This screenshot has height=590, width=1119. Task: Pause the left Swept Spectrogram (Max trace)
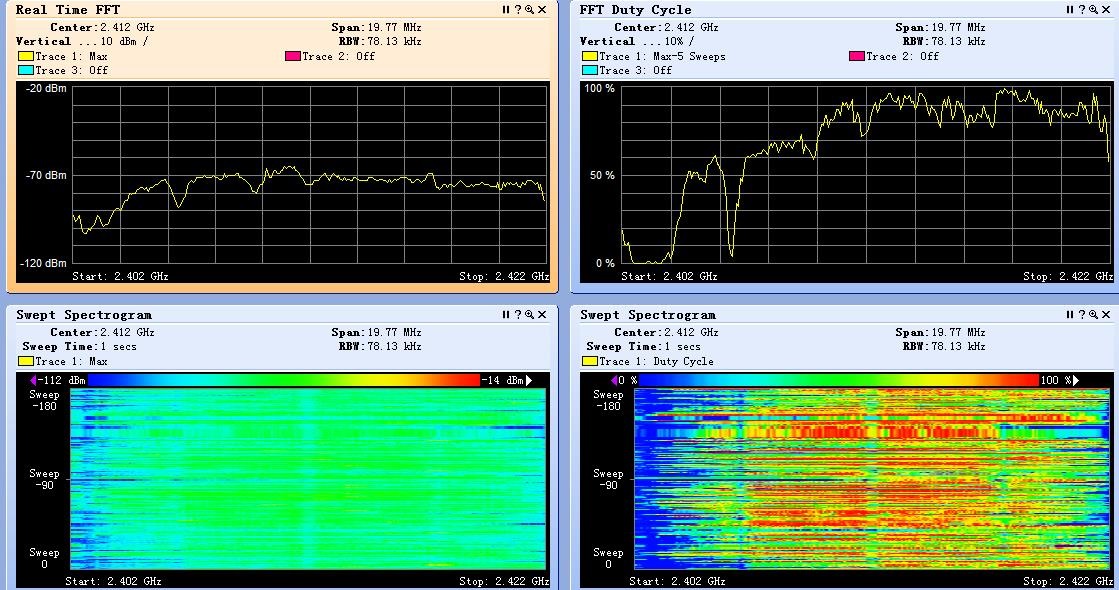tap(506, 314)
